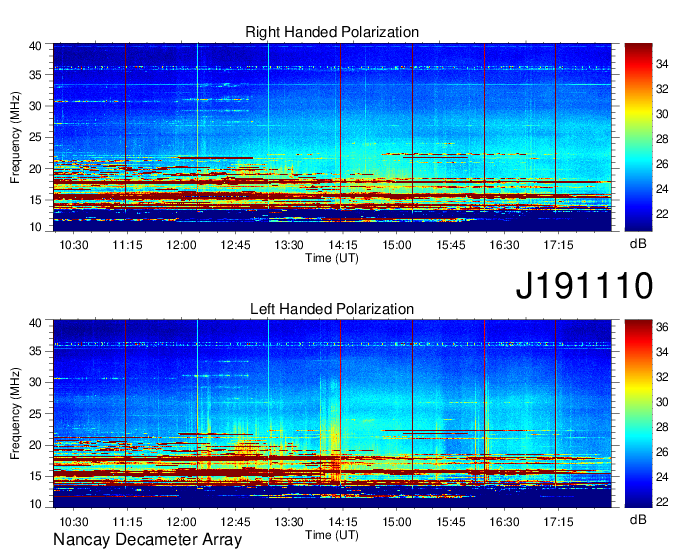Select the large "J191110" observation label
Screen dimensions: 680x552
pos(584,285)
